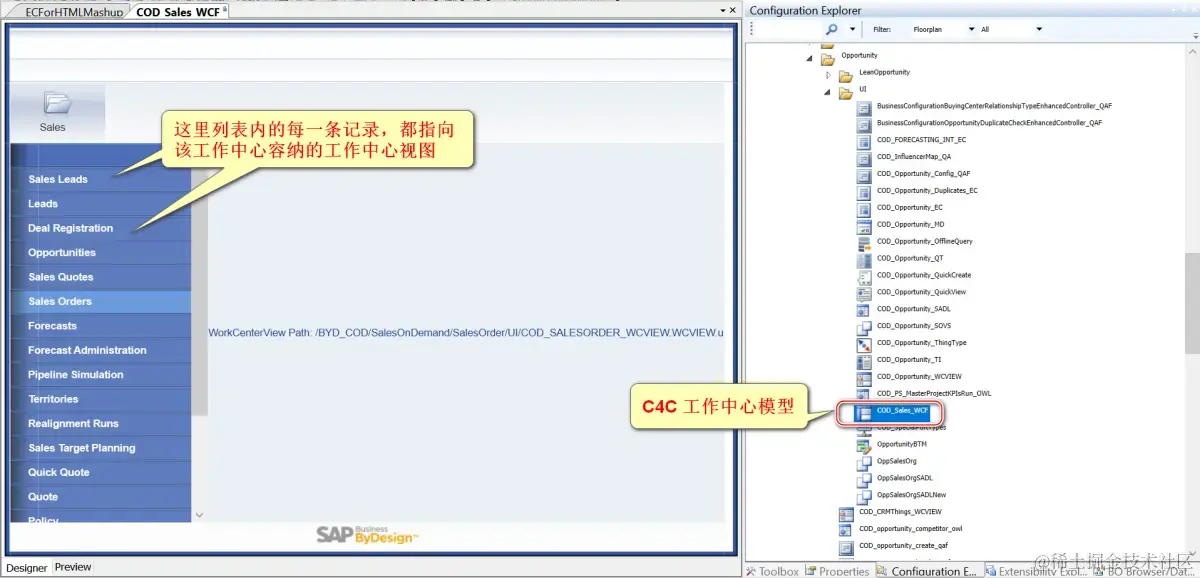Screen dimensions: 1200x578
Task: Open the Extensibility Explorer bottom tab
Action: coord(1038,571)
